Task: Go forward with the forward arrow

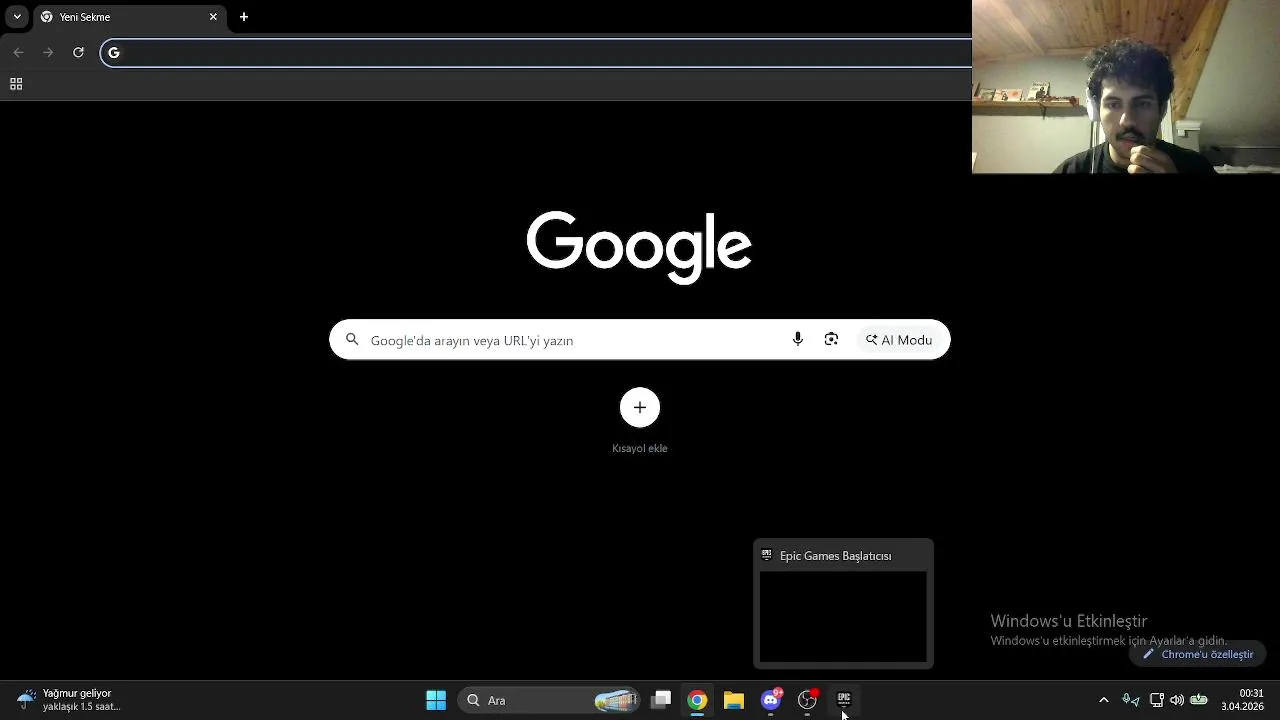Action: (48, 53)
